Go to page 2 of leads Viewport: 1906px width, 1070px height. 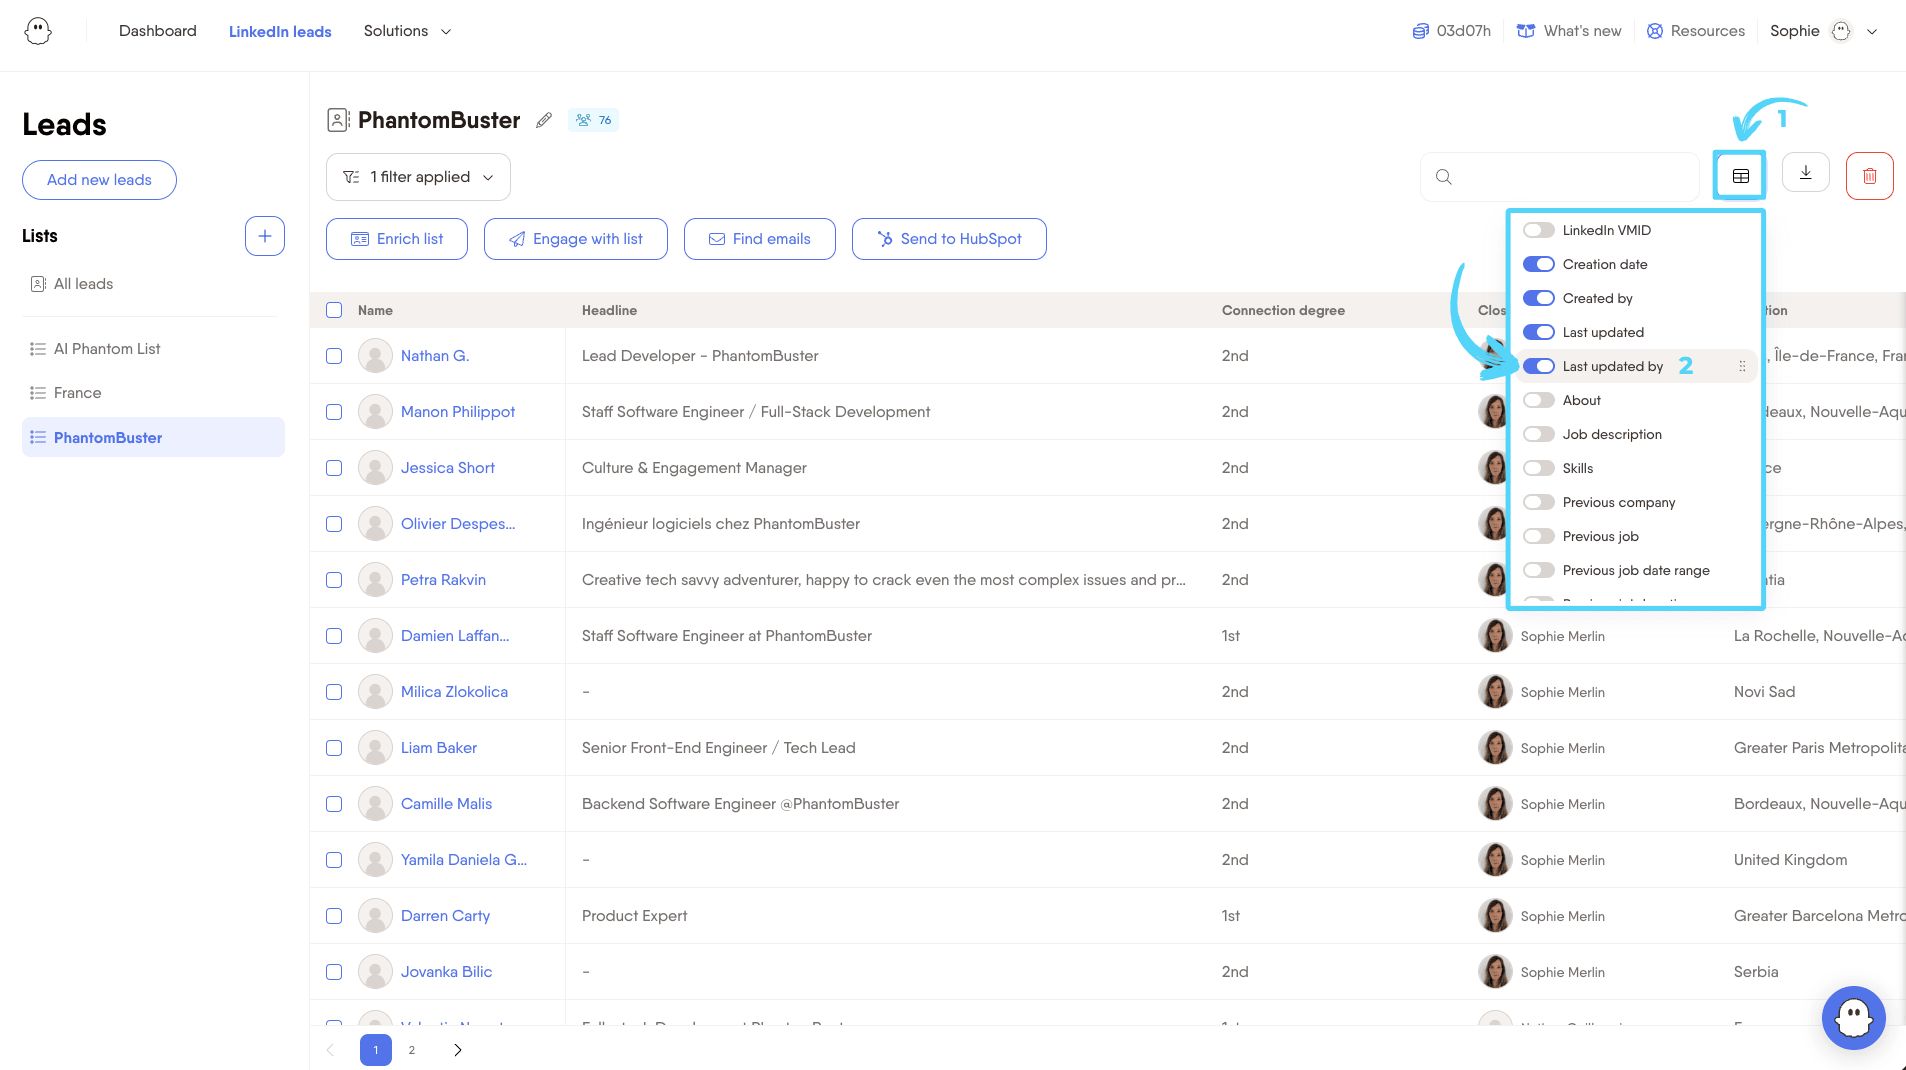tap(412, 1050)
